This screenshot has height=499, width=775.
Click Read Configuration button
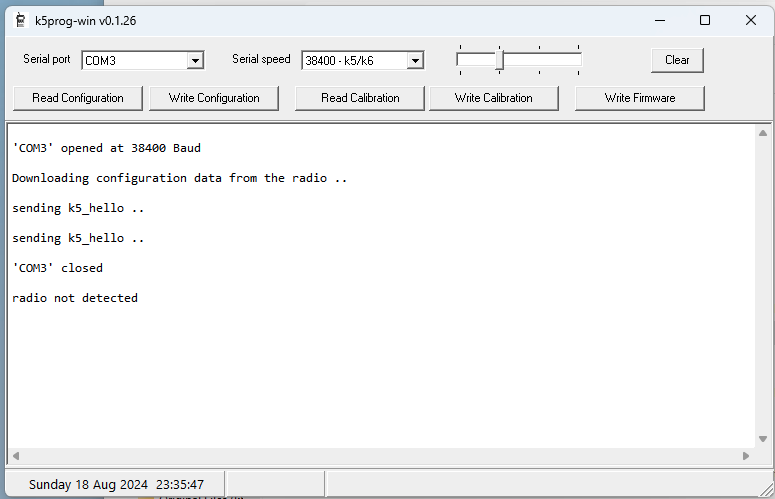tap(78, 98)
